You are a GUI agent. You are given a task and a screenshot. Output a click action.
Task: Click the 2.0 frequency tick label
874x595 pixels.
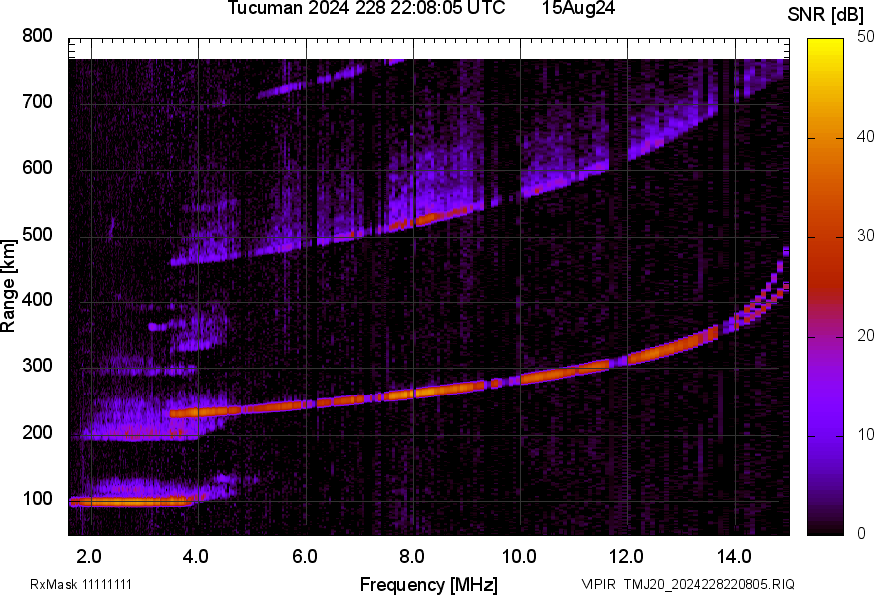(x=90, y=556)
